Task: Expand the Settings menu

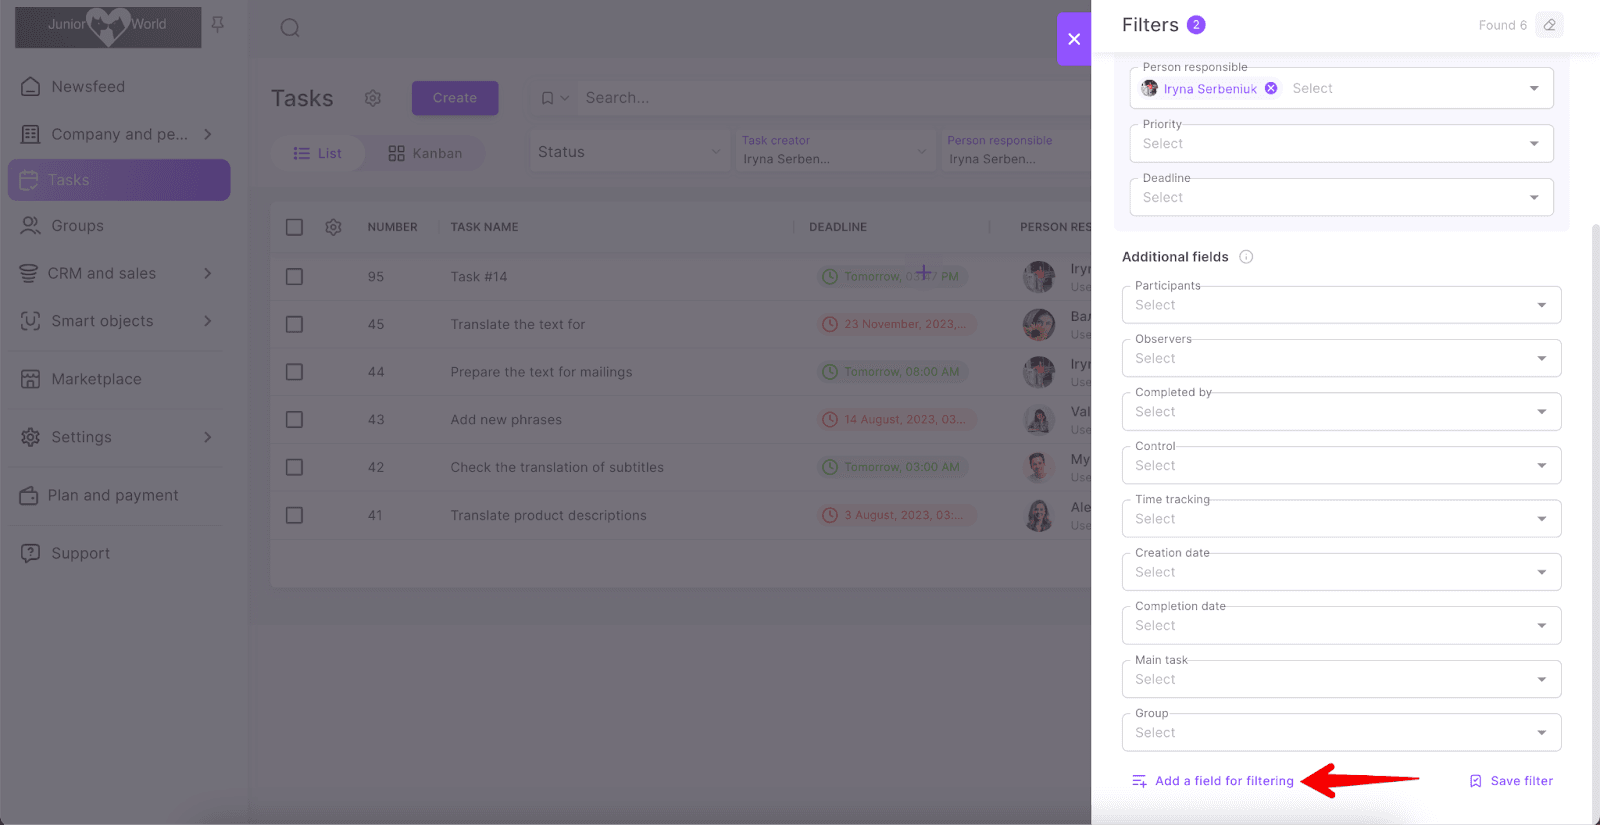Action: point(208,437)
